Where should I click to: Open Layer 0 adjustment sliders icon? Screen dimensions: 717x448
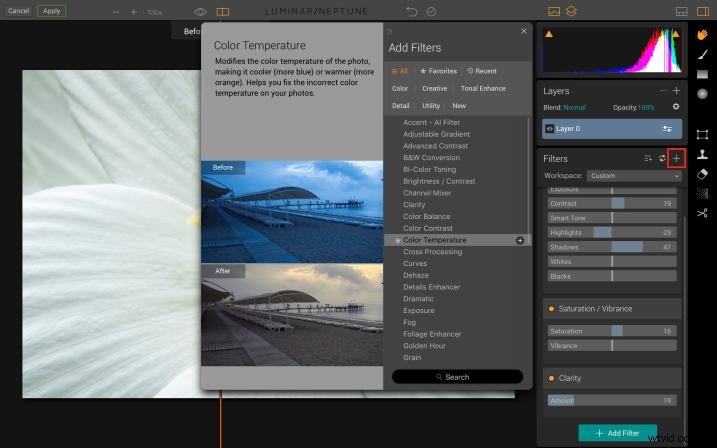coord(667,129)
